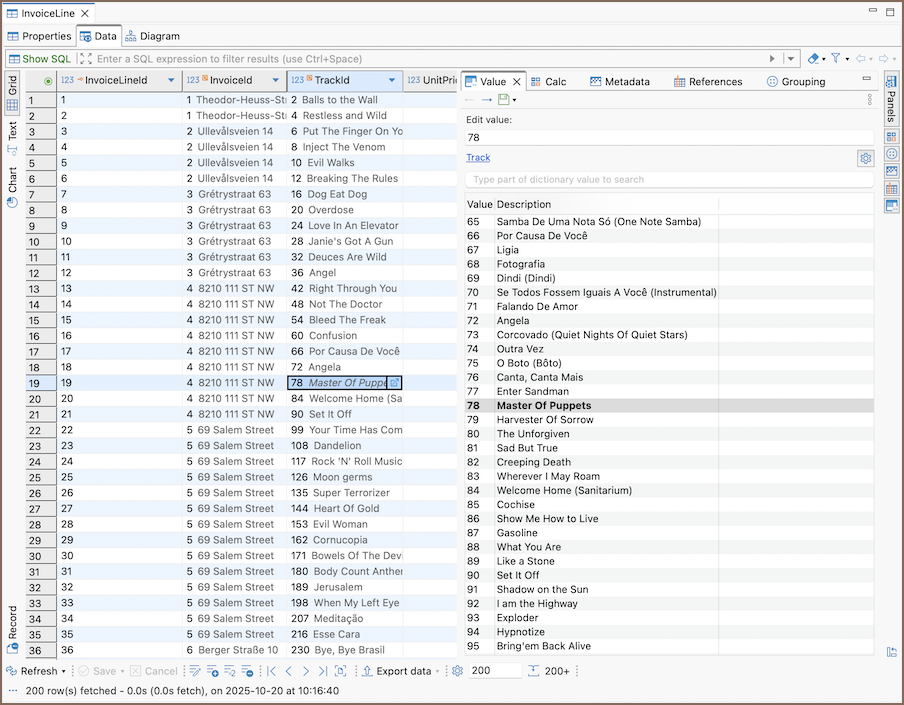This screenshot has width=904, height=705.
Task: Open the dictionary settings gear icon
Action: [866, 158]
